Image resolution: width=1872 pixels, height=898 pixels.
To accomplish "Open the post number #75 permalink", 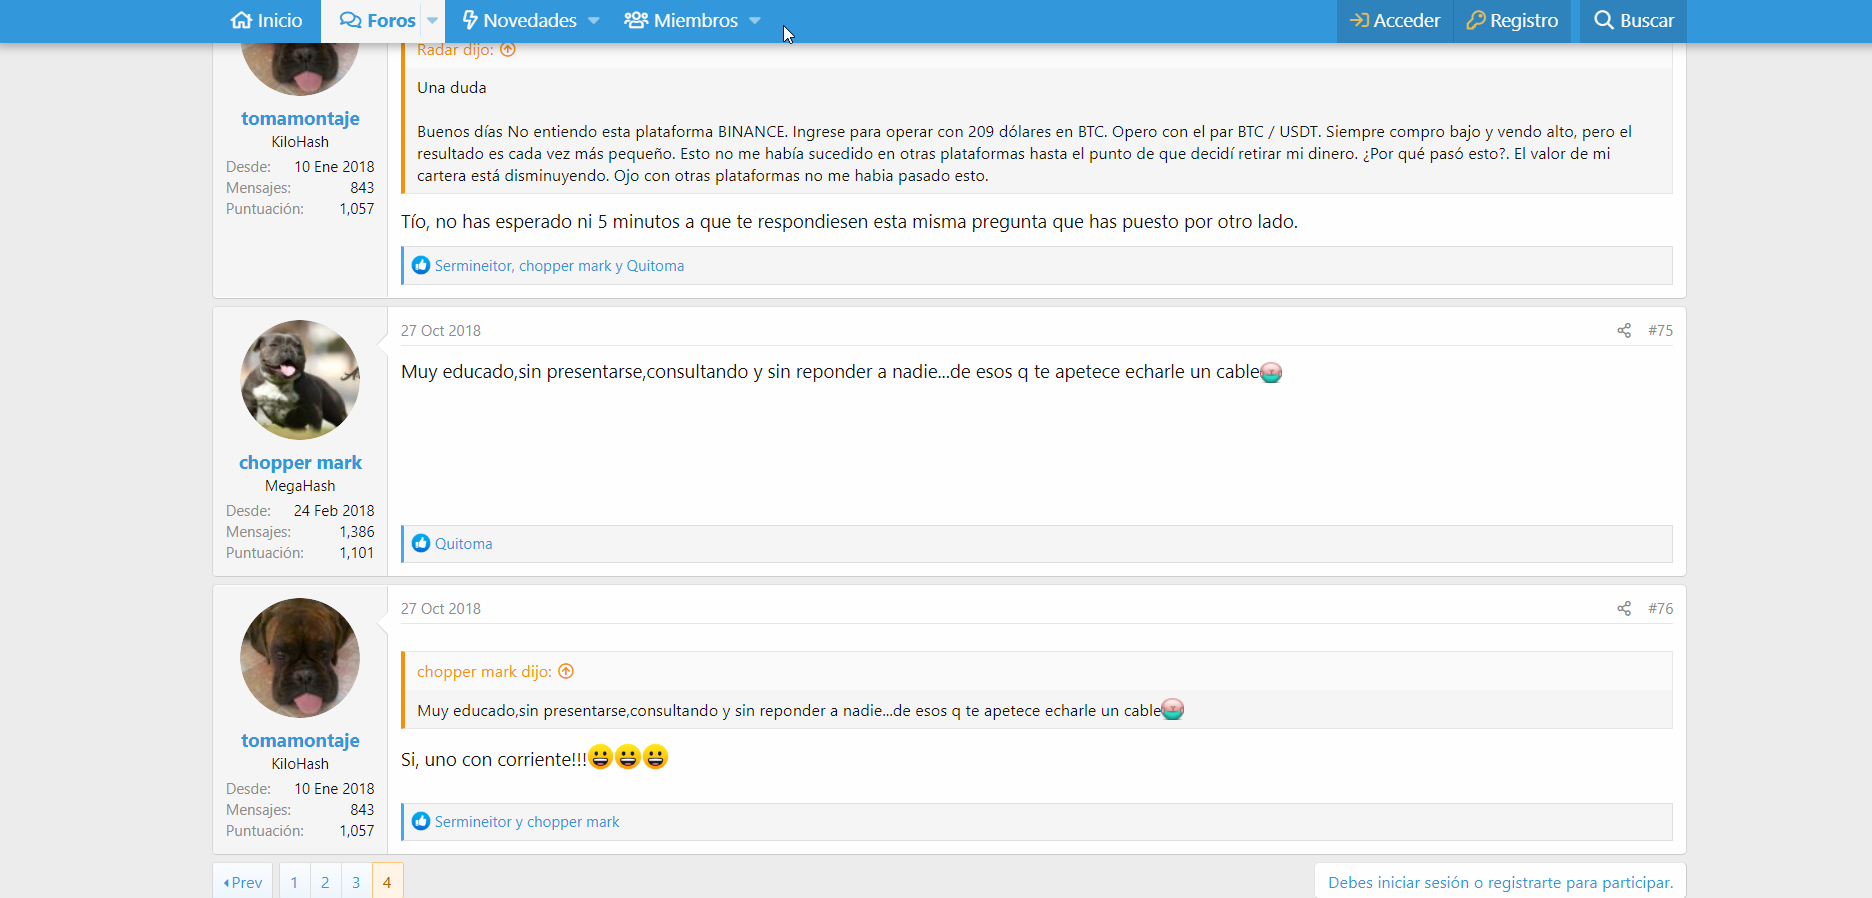I will (1660, 331).
